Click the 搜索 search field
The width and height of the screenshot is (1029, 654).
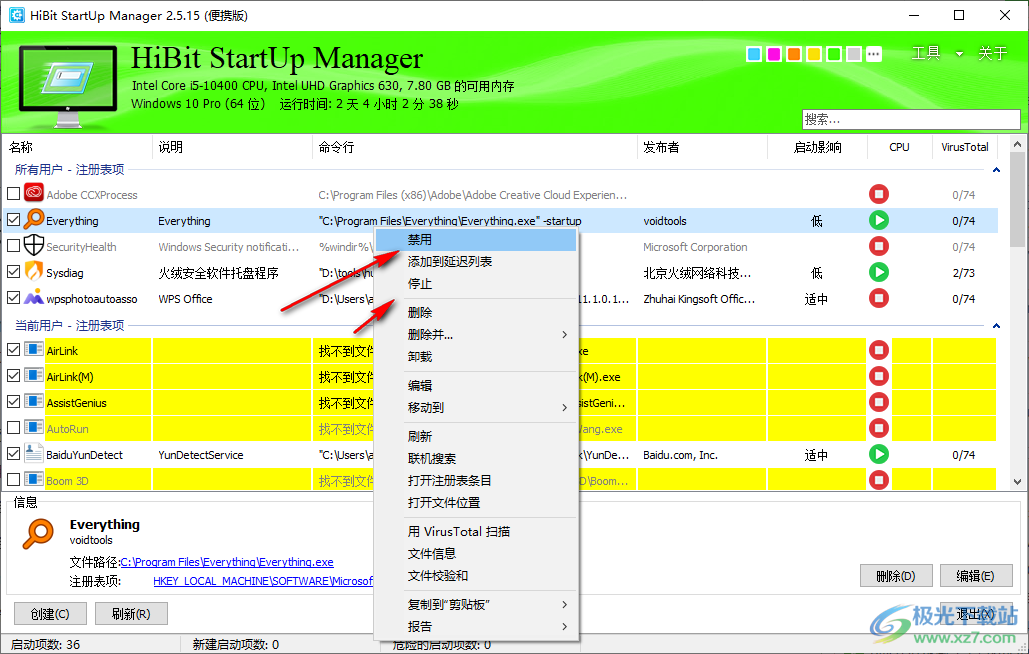911,119
